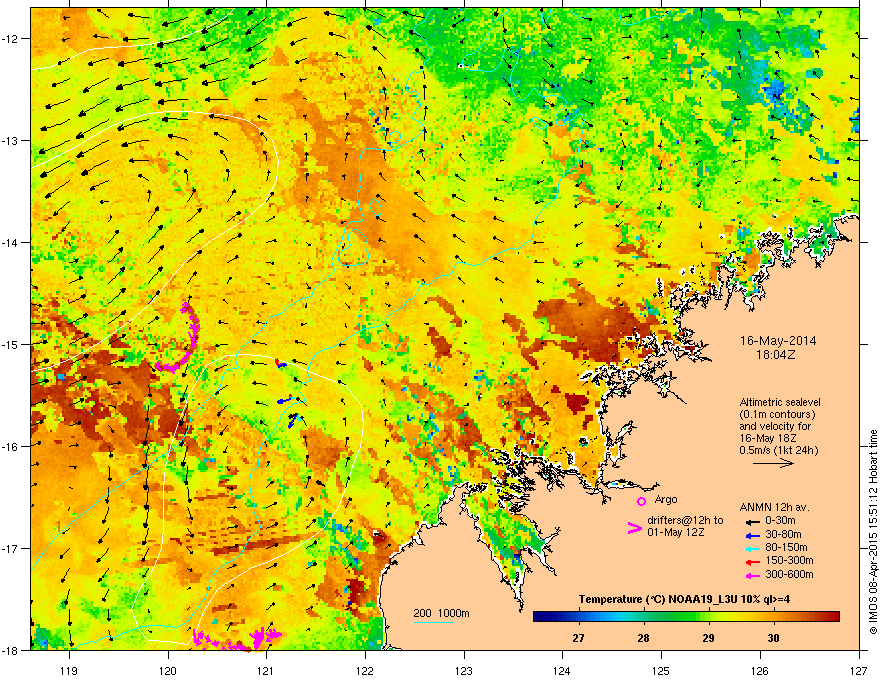The height and width of the screenshot is (680, 880).
Task: Click the latitude axis label '-13'
Action: 10,140
